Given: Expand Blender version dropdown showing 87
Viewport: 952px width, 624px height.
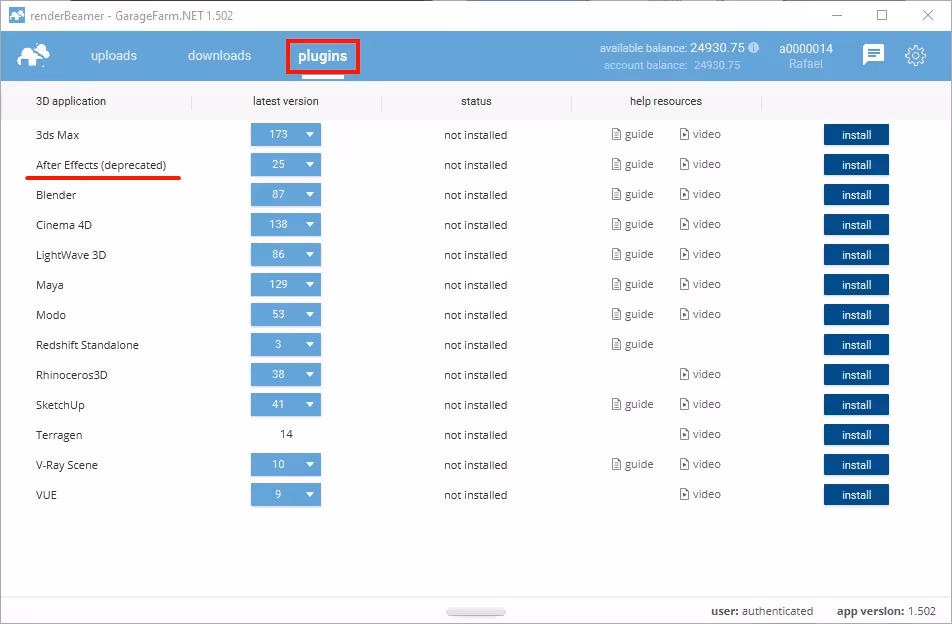Looking at the screenshot, I should [x=286, y=194].
